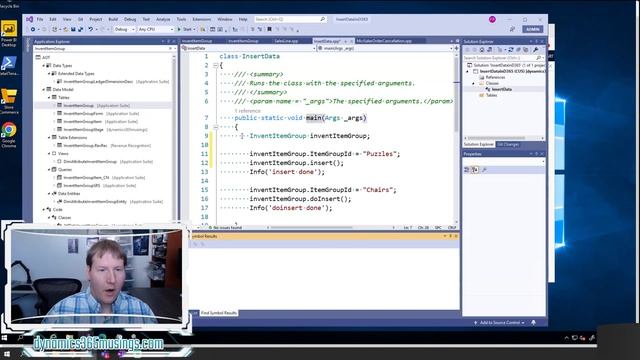Select InventItemGroup.RevRec table extension
This screenshot has width=640, height=360.
(85, 146)
